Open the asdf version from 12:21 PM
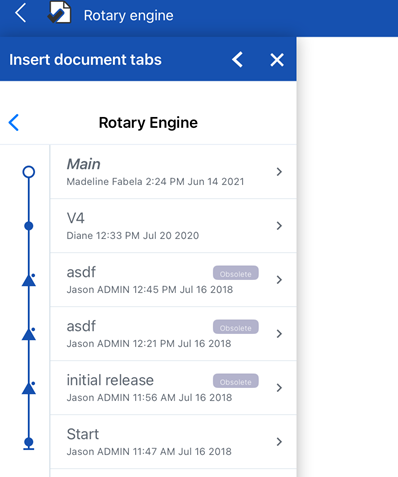The width and height of the screenshot is (398, 477). pyautogui.click(x=173, y=334)
